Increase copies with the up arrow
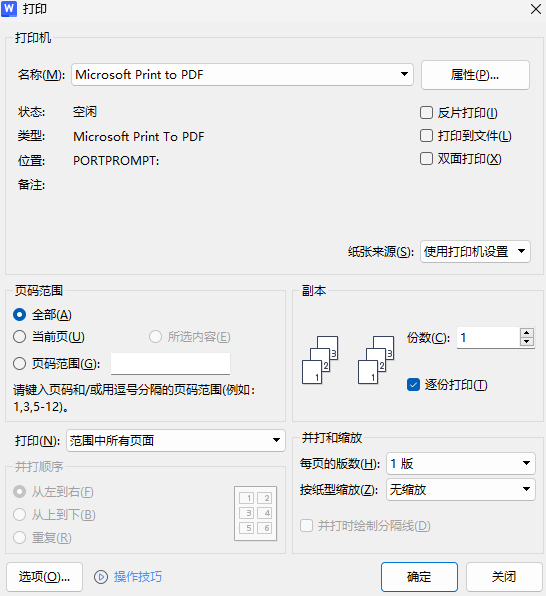This screenshot has height=596, width=546. click(527, 333)
